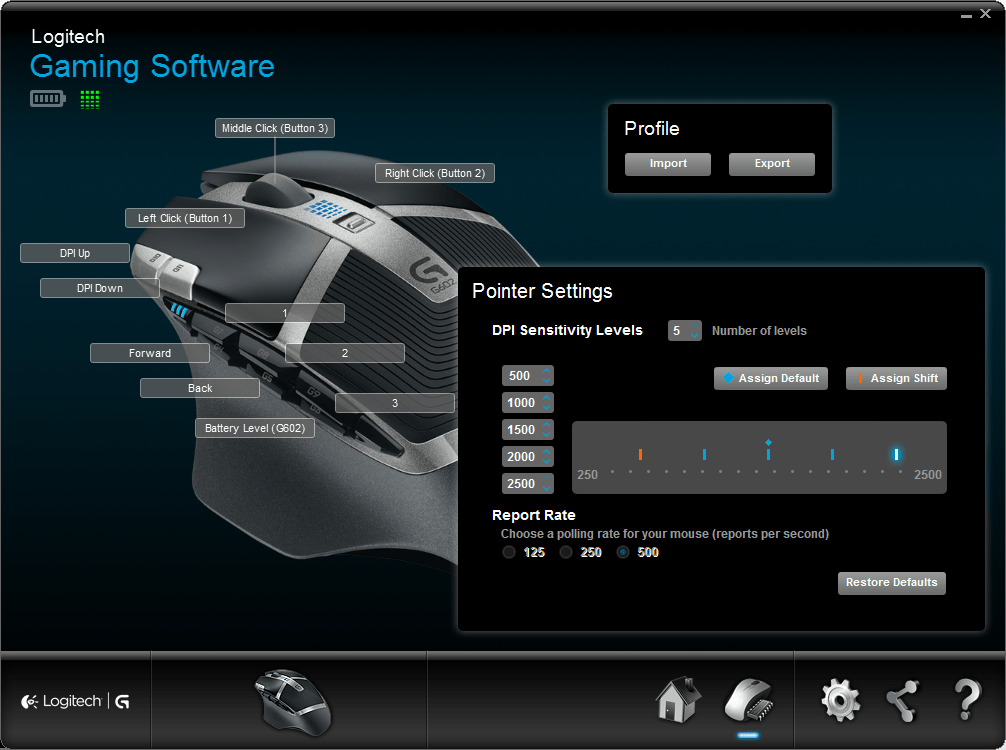Click the button assignment labeled 2
Screen dimensions: 1006x750
345,353
